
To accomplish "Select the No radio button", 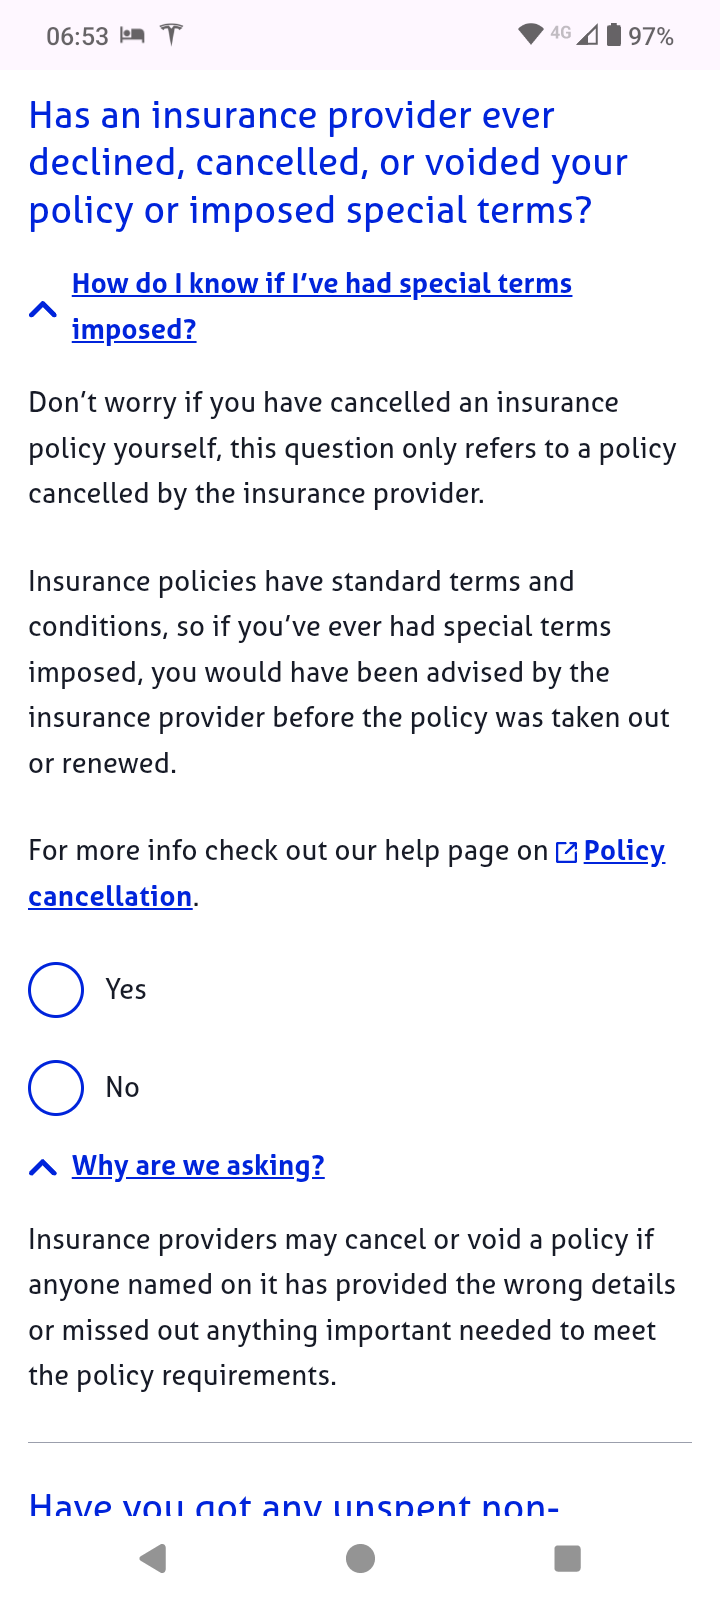I will [56, 1088].
